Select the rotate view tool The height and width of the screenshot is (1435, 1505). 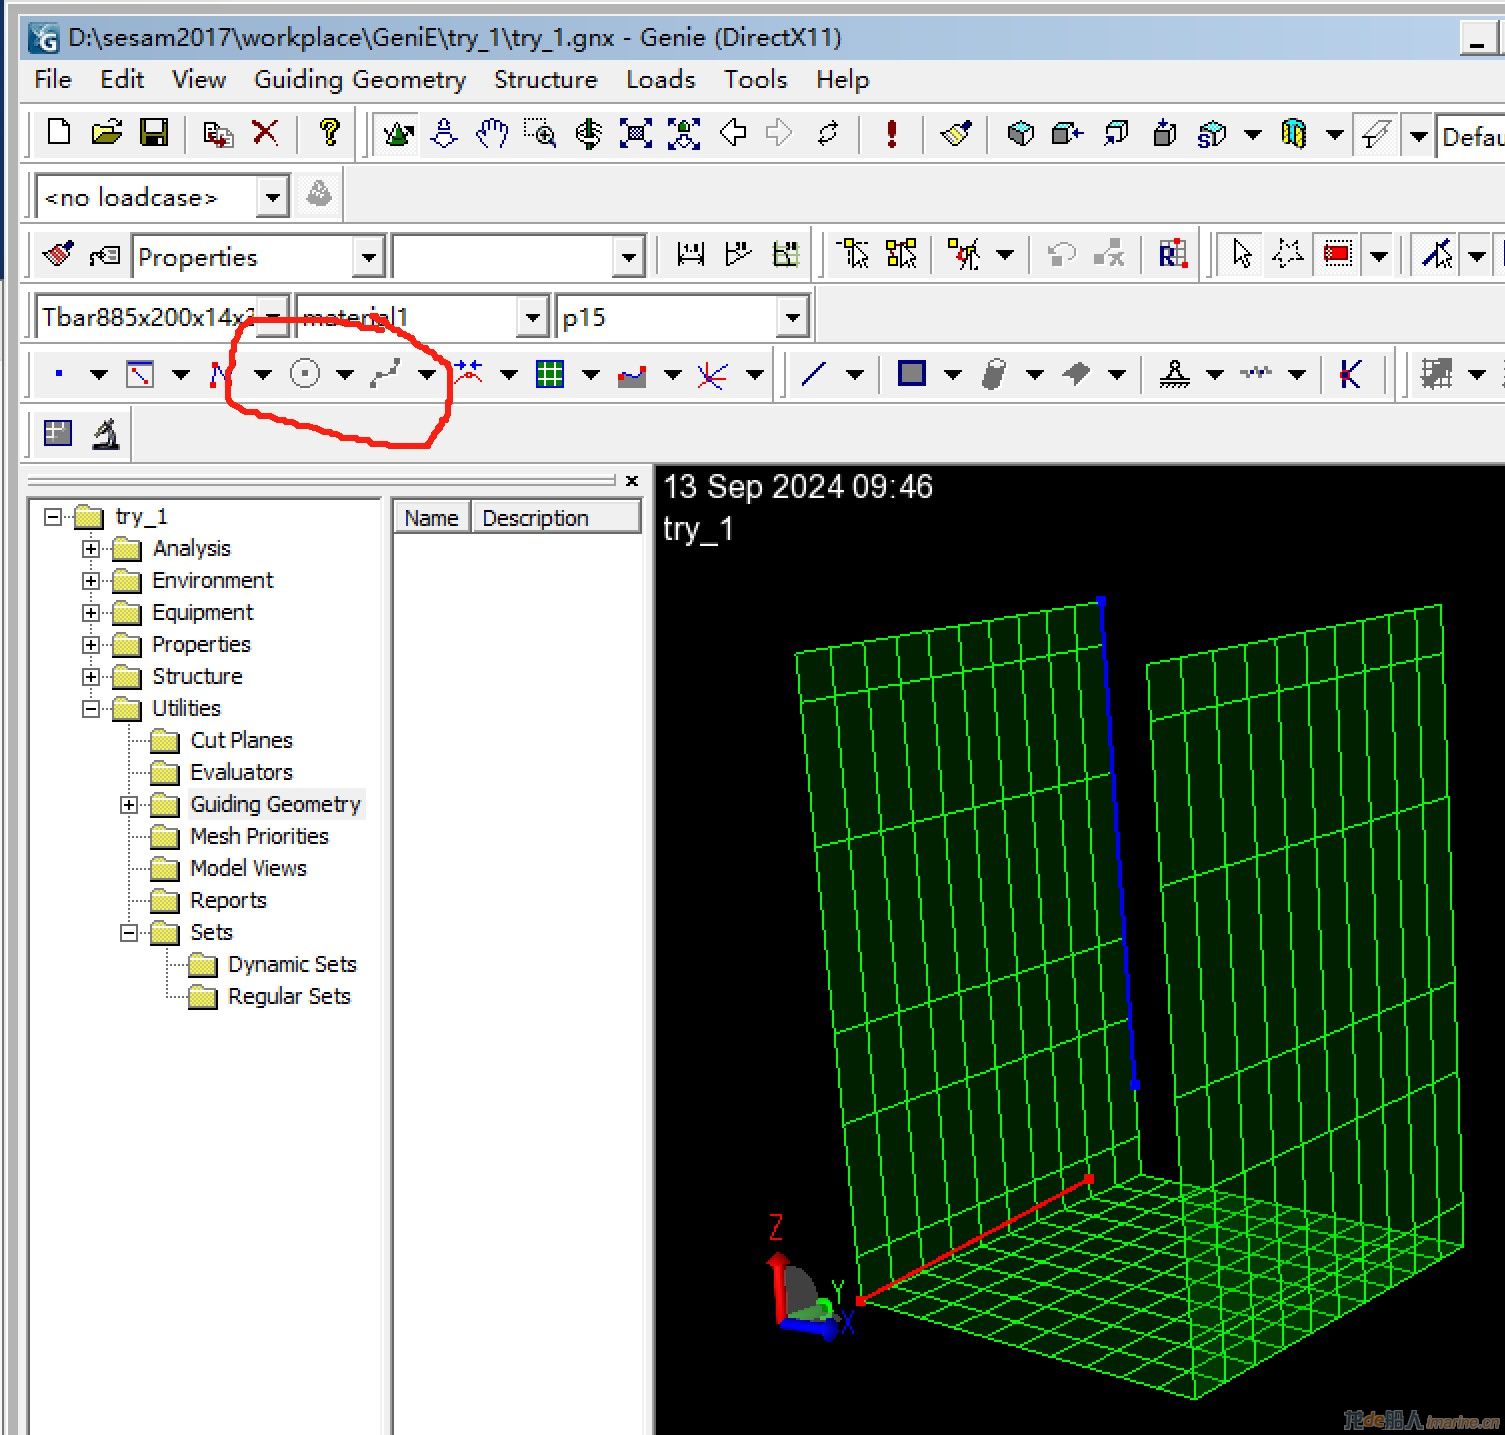tap(588, 133)
